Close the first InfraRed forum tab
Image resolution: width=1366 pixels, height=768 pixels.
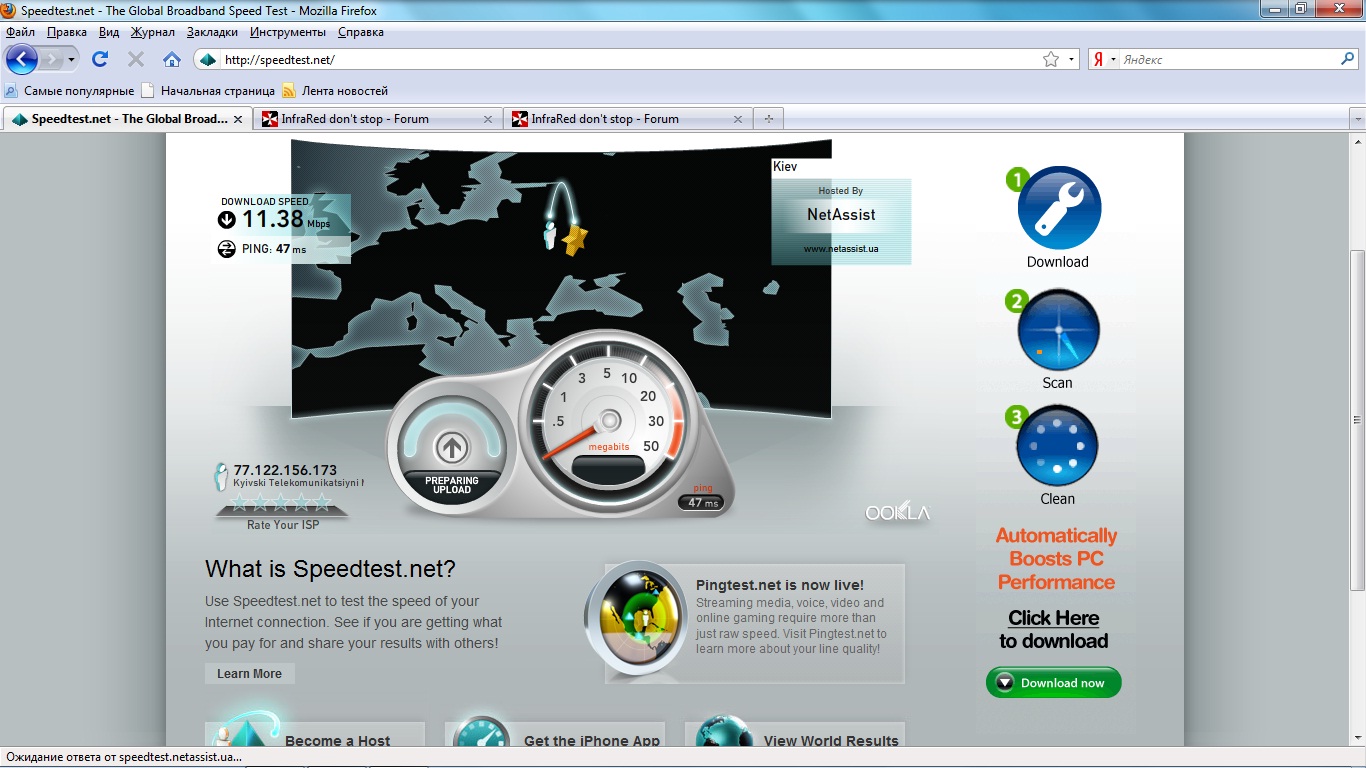point(488,119)
